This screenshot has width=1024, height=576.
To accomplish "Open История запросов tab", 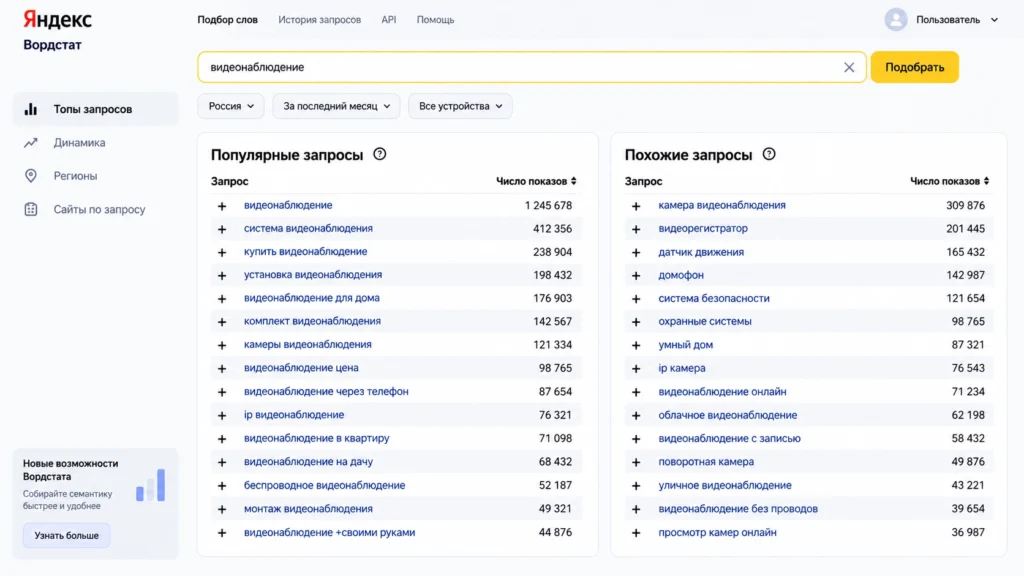I will (319, 20).
